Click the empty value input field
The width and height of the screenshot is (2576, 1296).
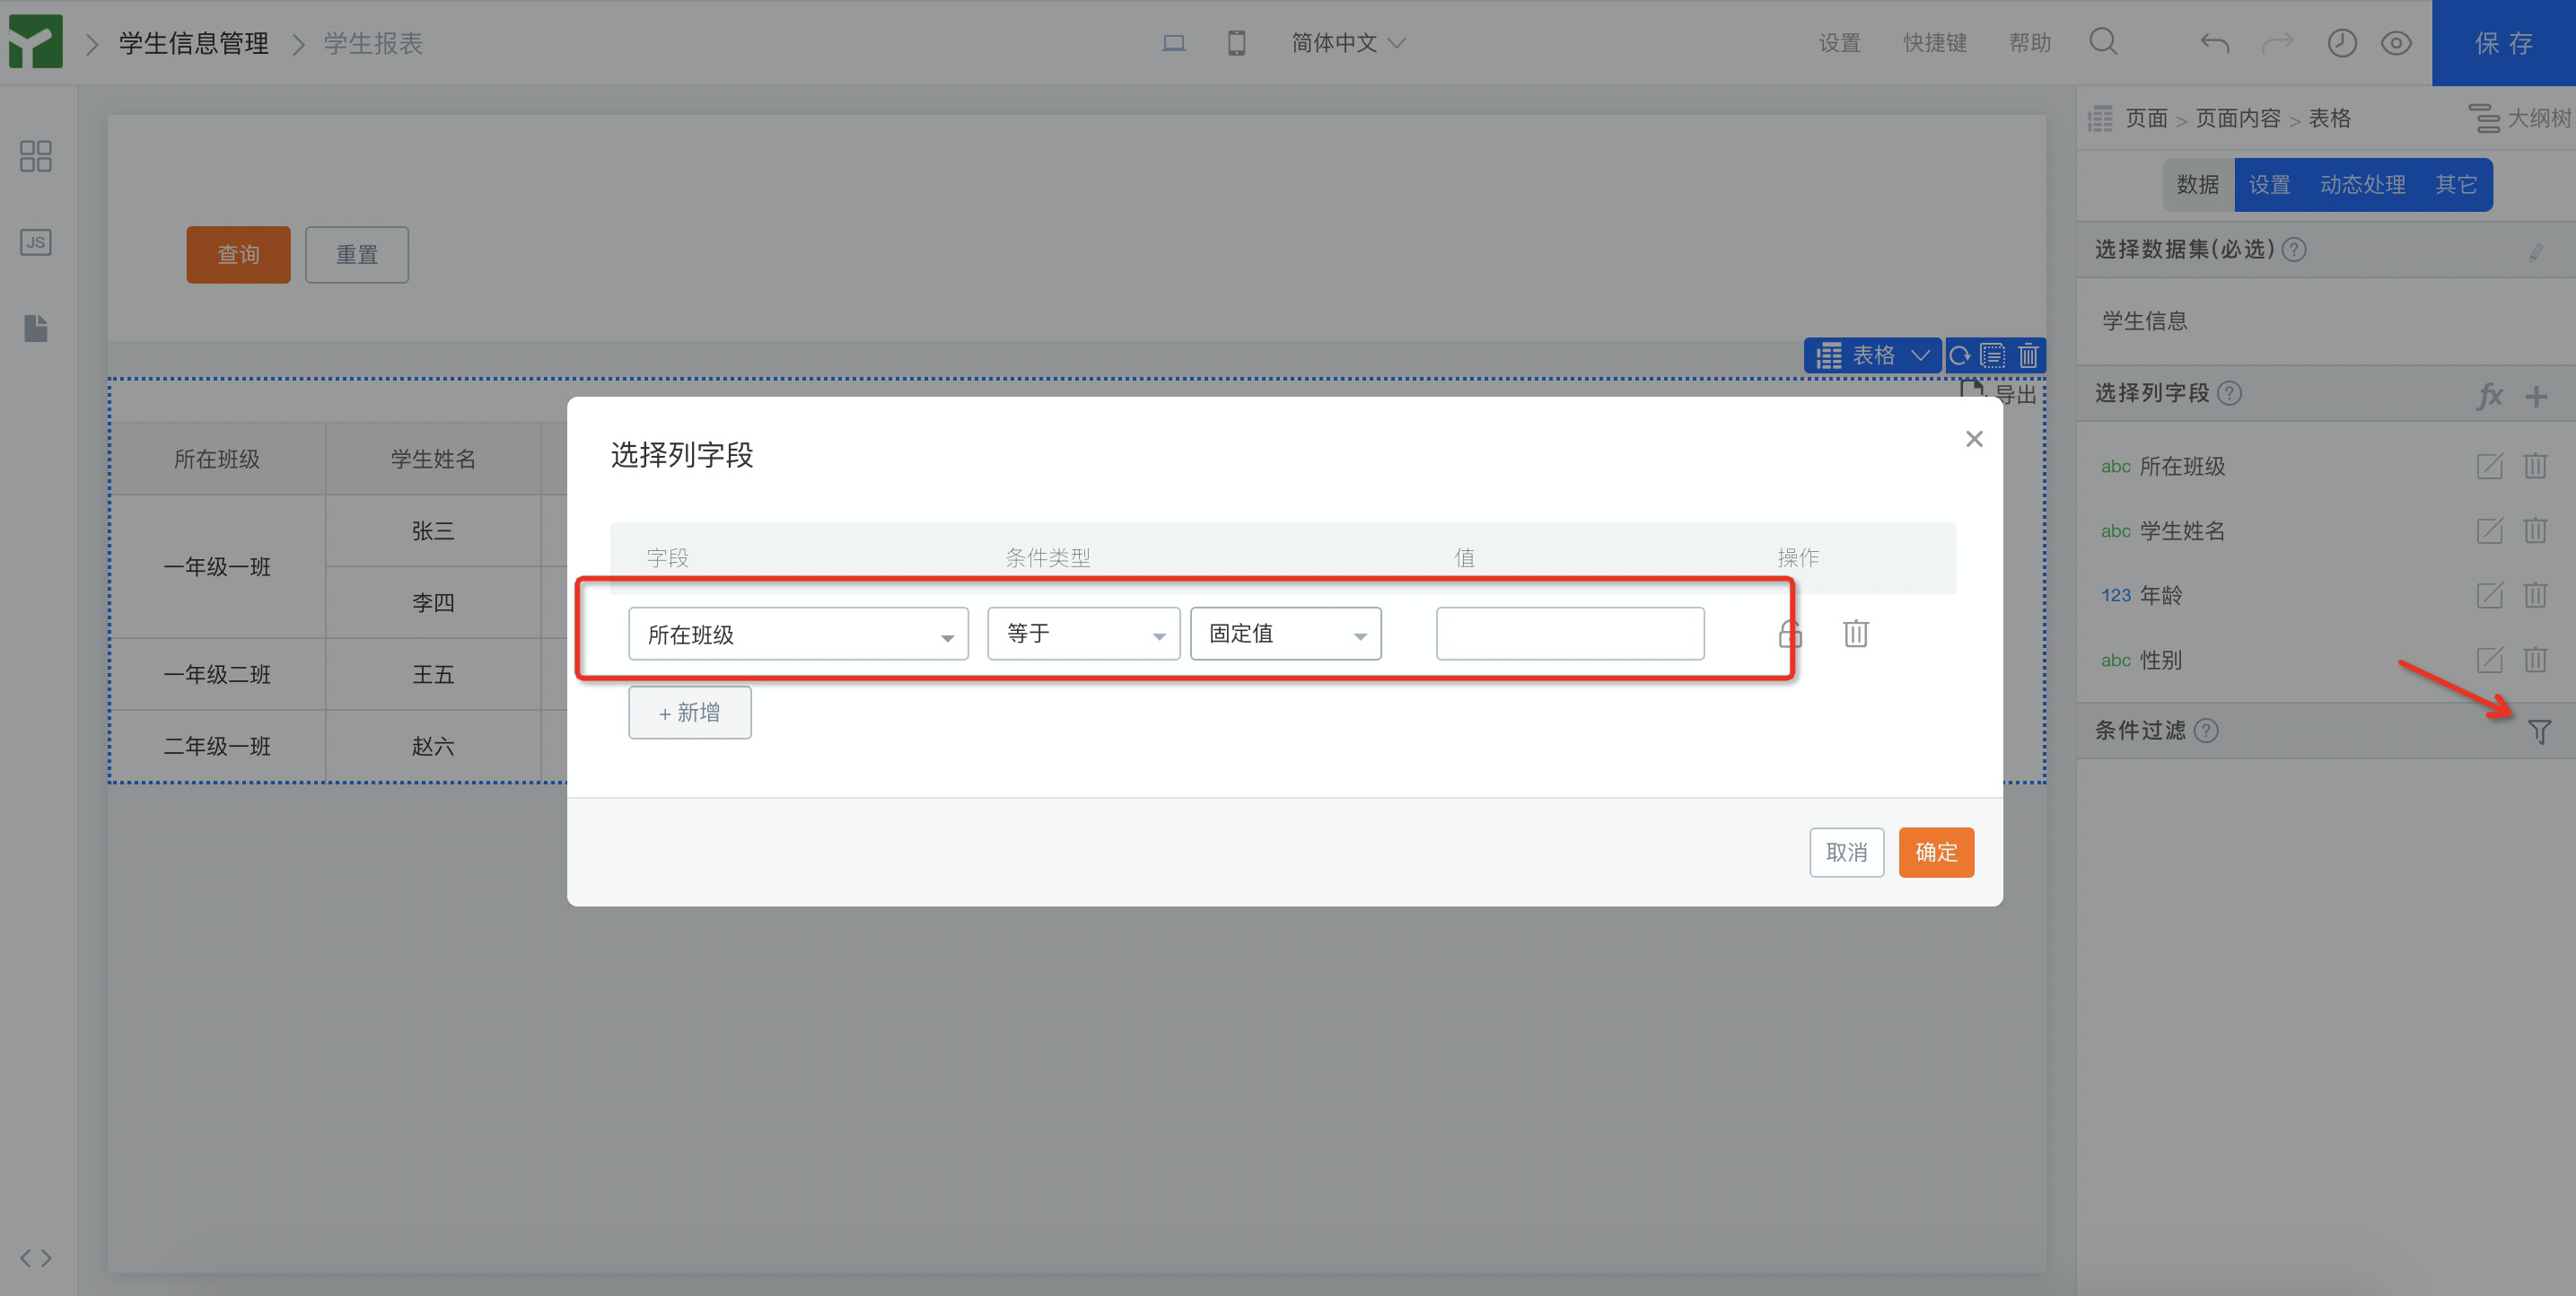1570,634
